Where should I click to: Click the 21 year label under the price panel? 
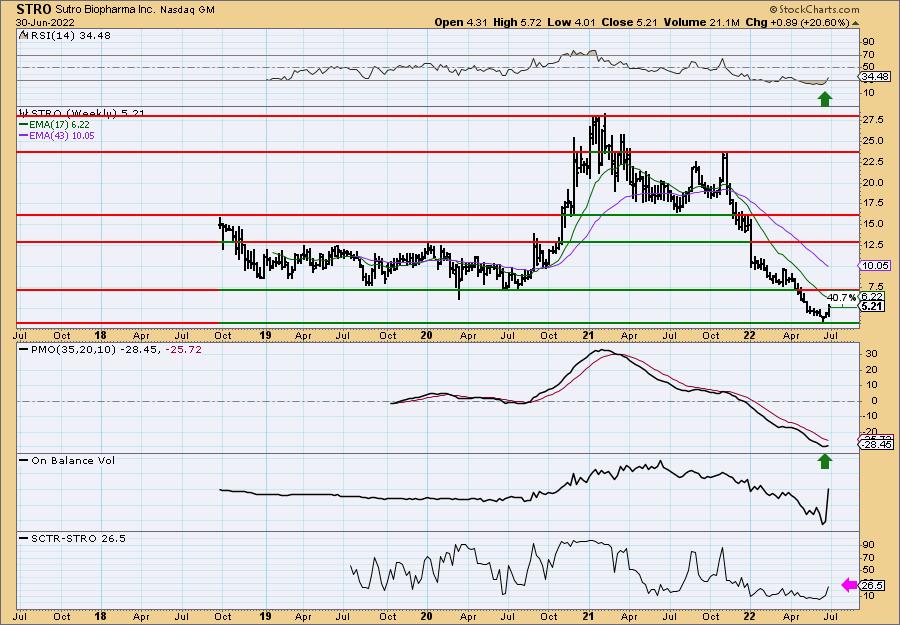pyautogui.click(x=587, y=335)
